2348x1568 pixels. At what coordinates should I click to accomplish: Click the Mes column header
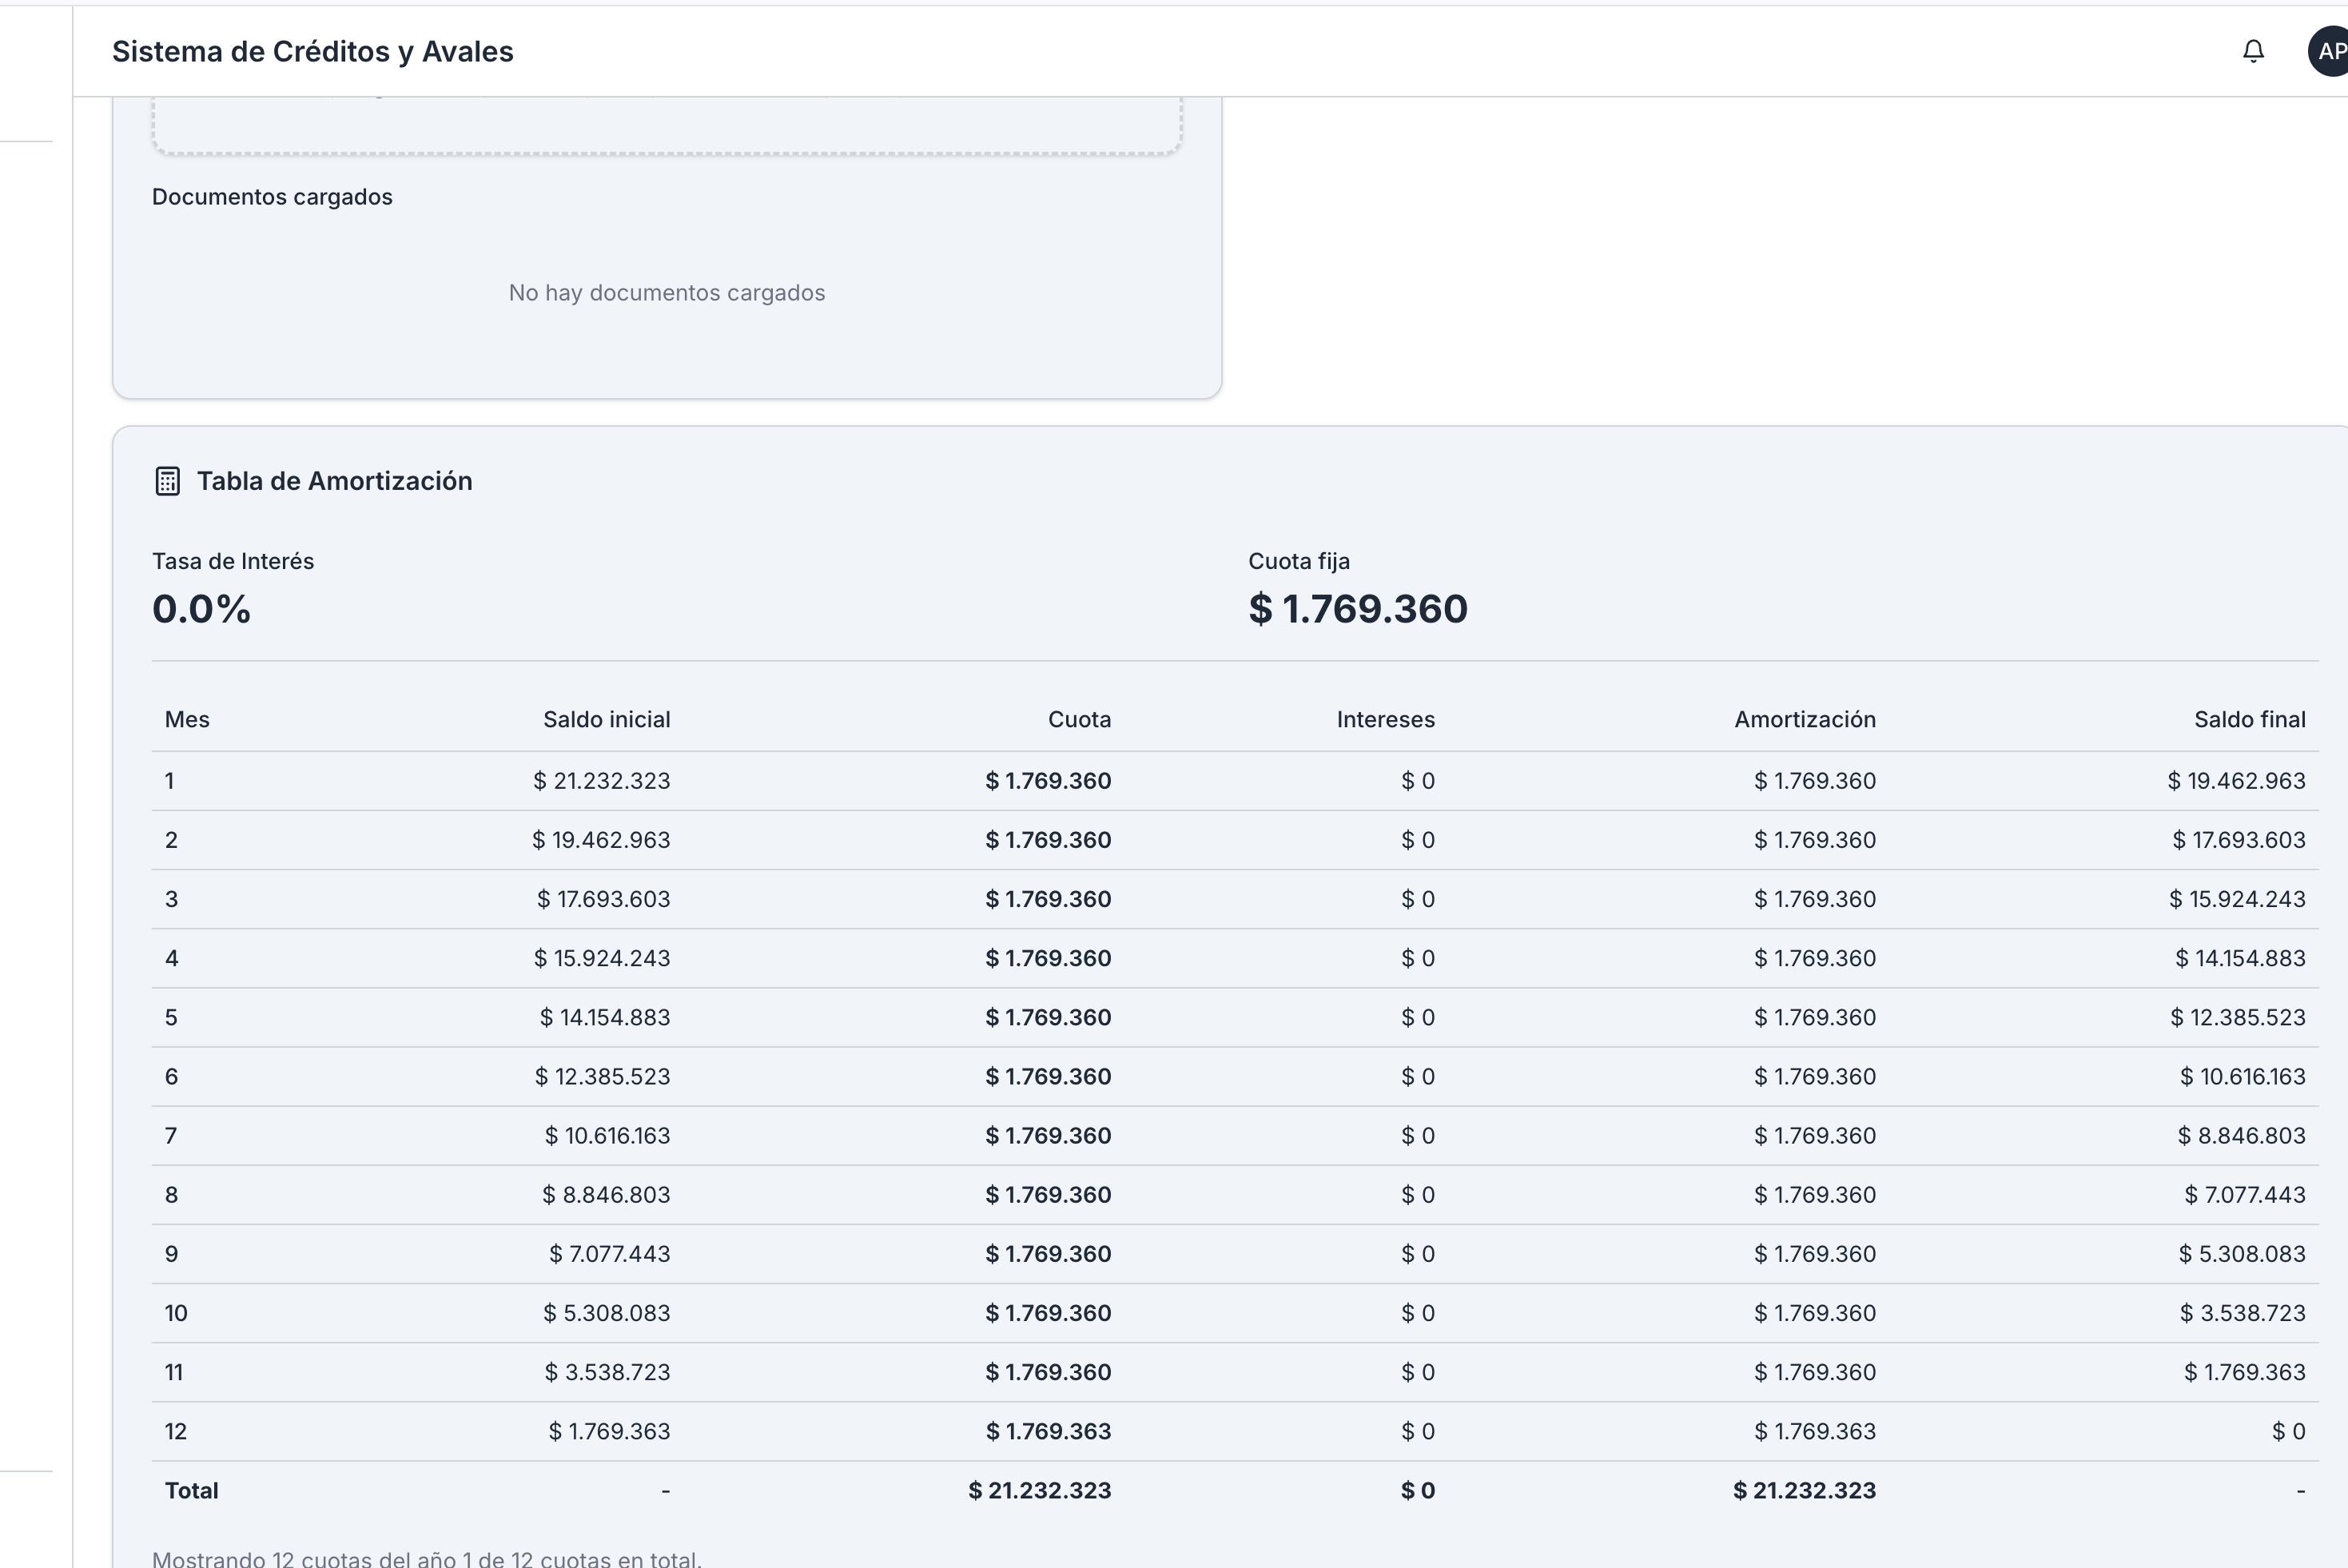pyautogui.click(x=187, y=719)
